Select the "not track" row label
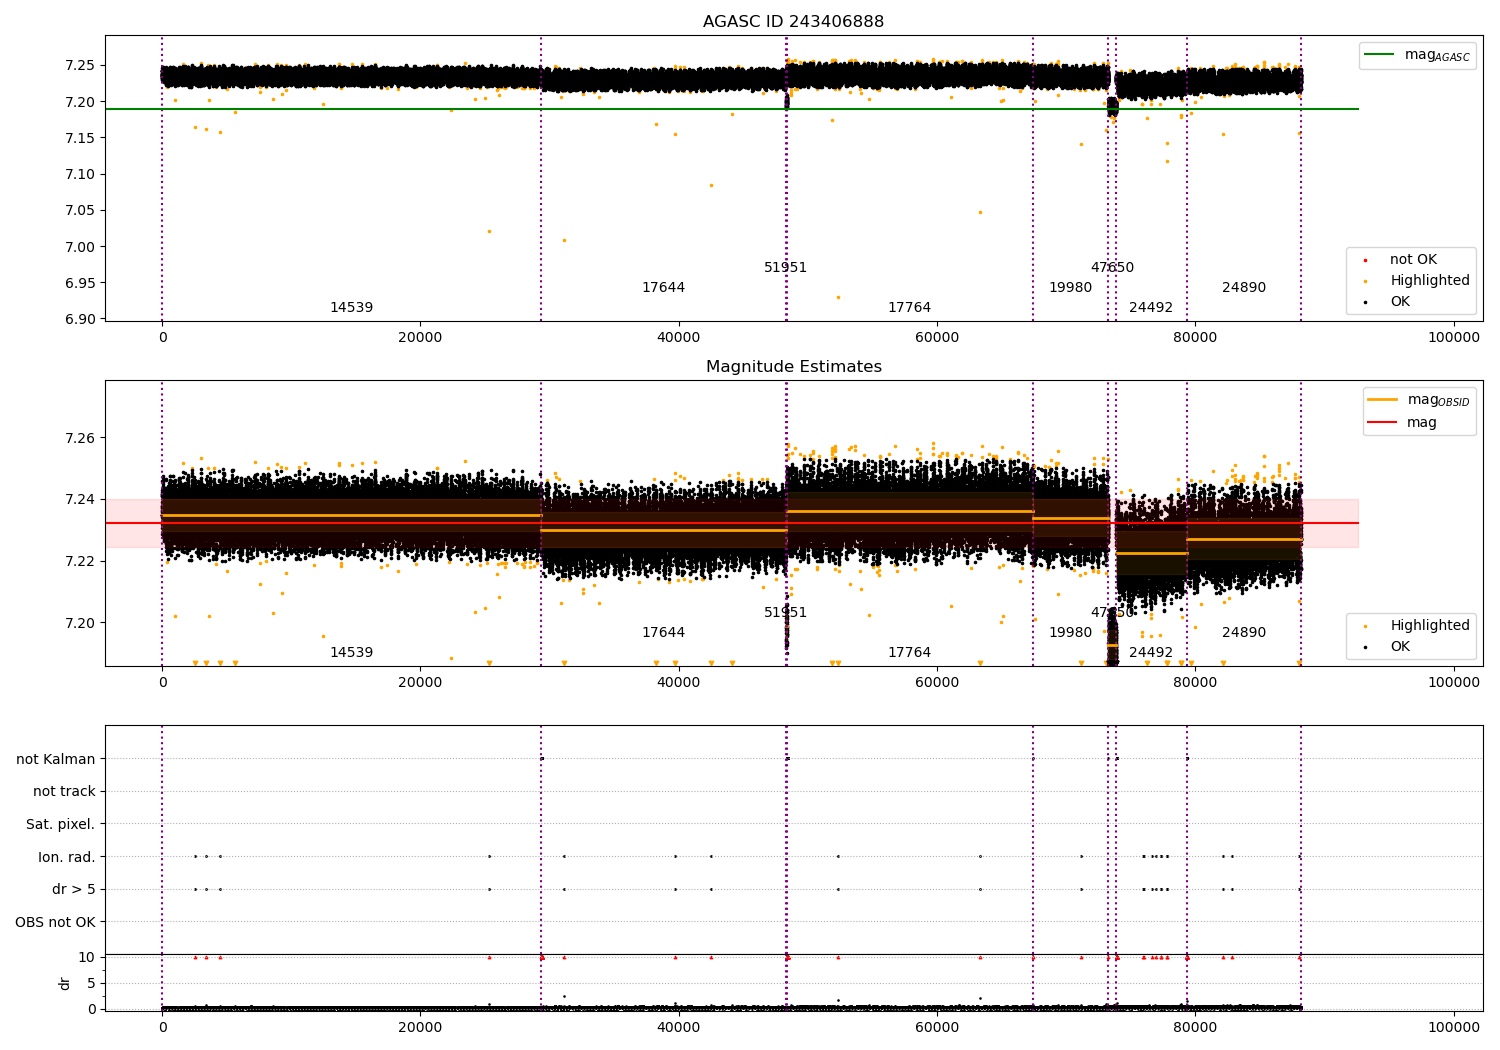1500x1050 pixels. click(64, 791)
